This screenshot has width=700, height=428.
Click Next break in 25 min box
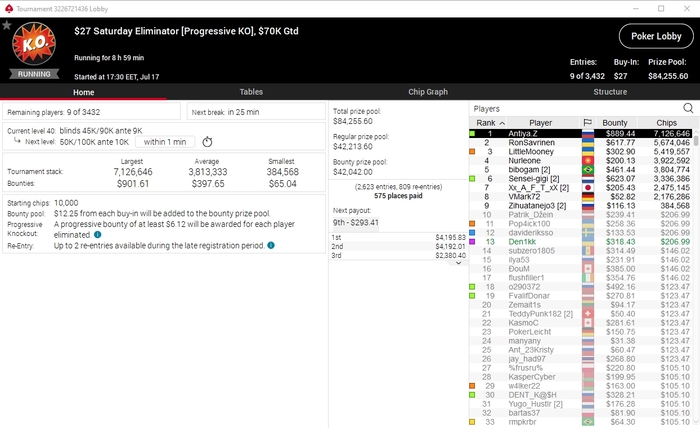pyautogui.click(x=256, y=112)
